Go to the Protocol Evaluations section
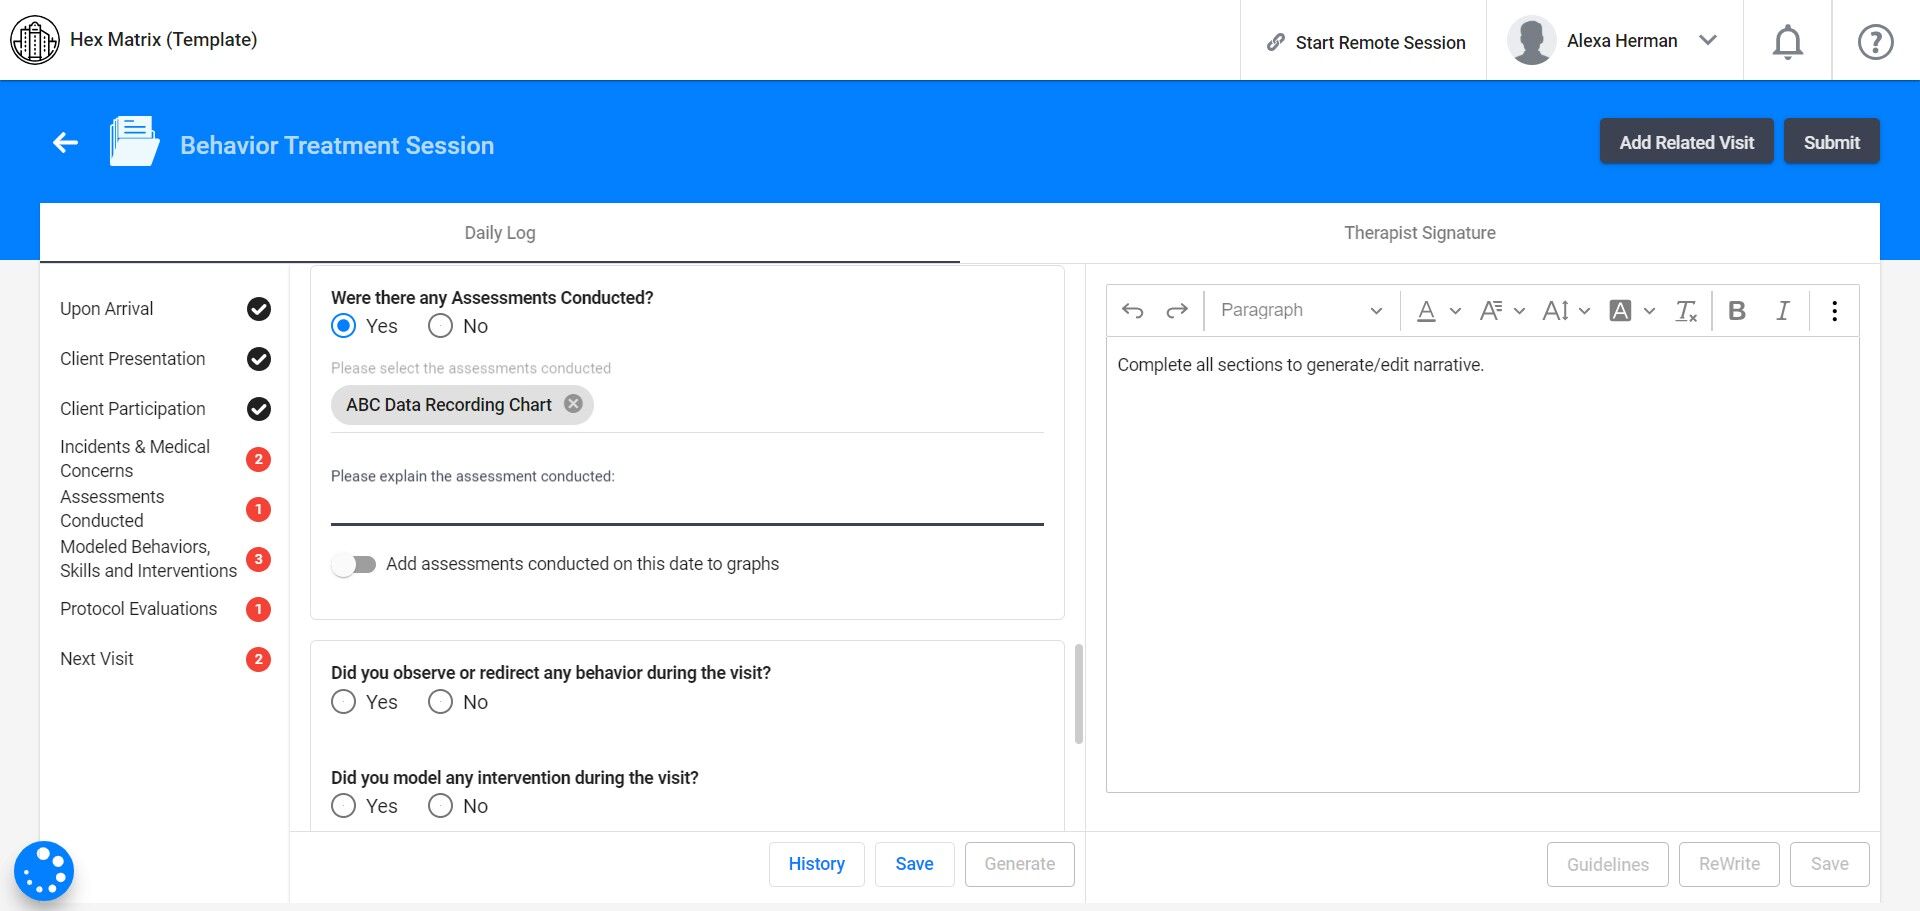Viewport: 1920px width, 911px height. tap(139, 609)
